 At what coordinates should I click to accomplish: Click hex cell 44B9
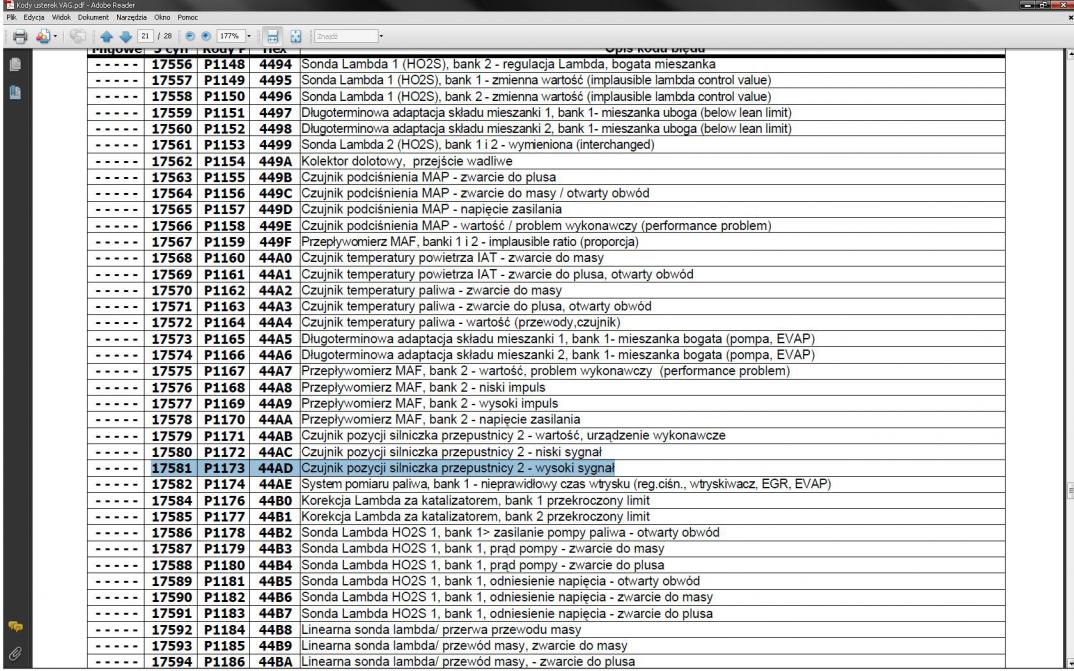(275, 645)
